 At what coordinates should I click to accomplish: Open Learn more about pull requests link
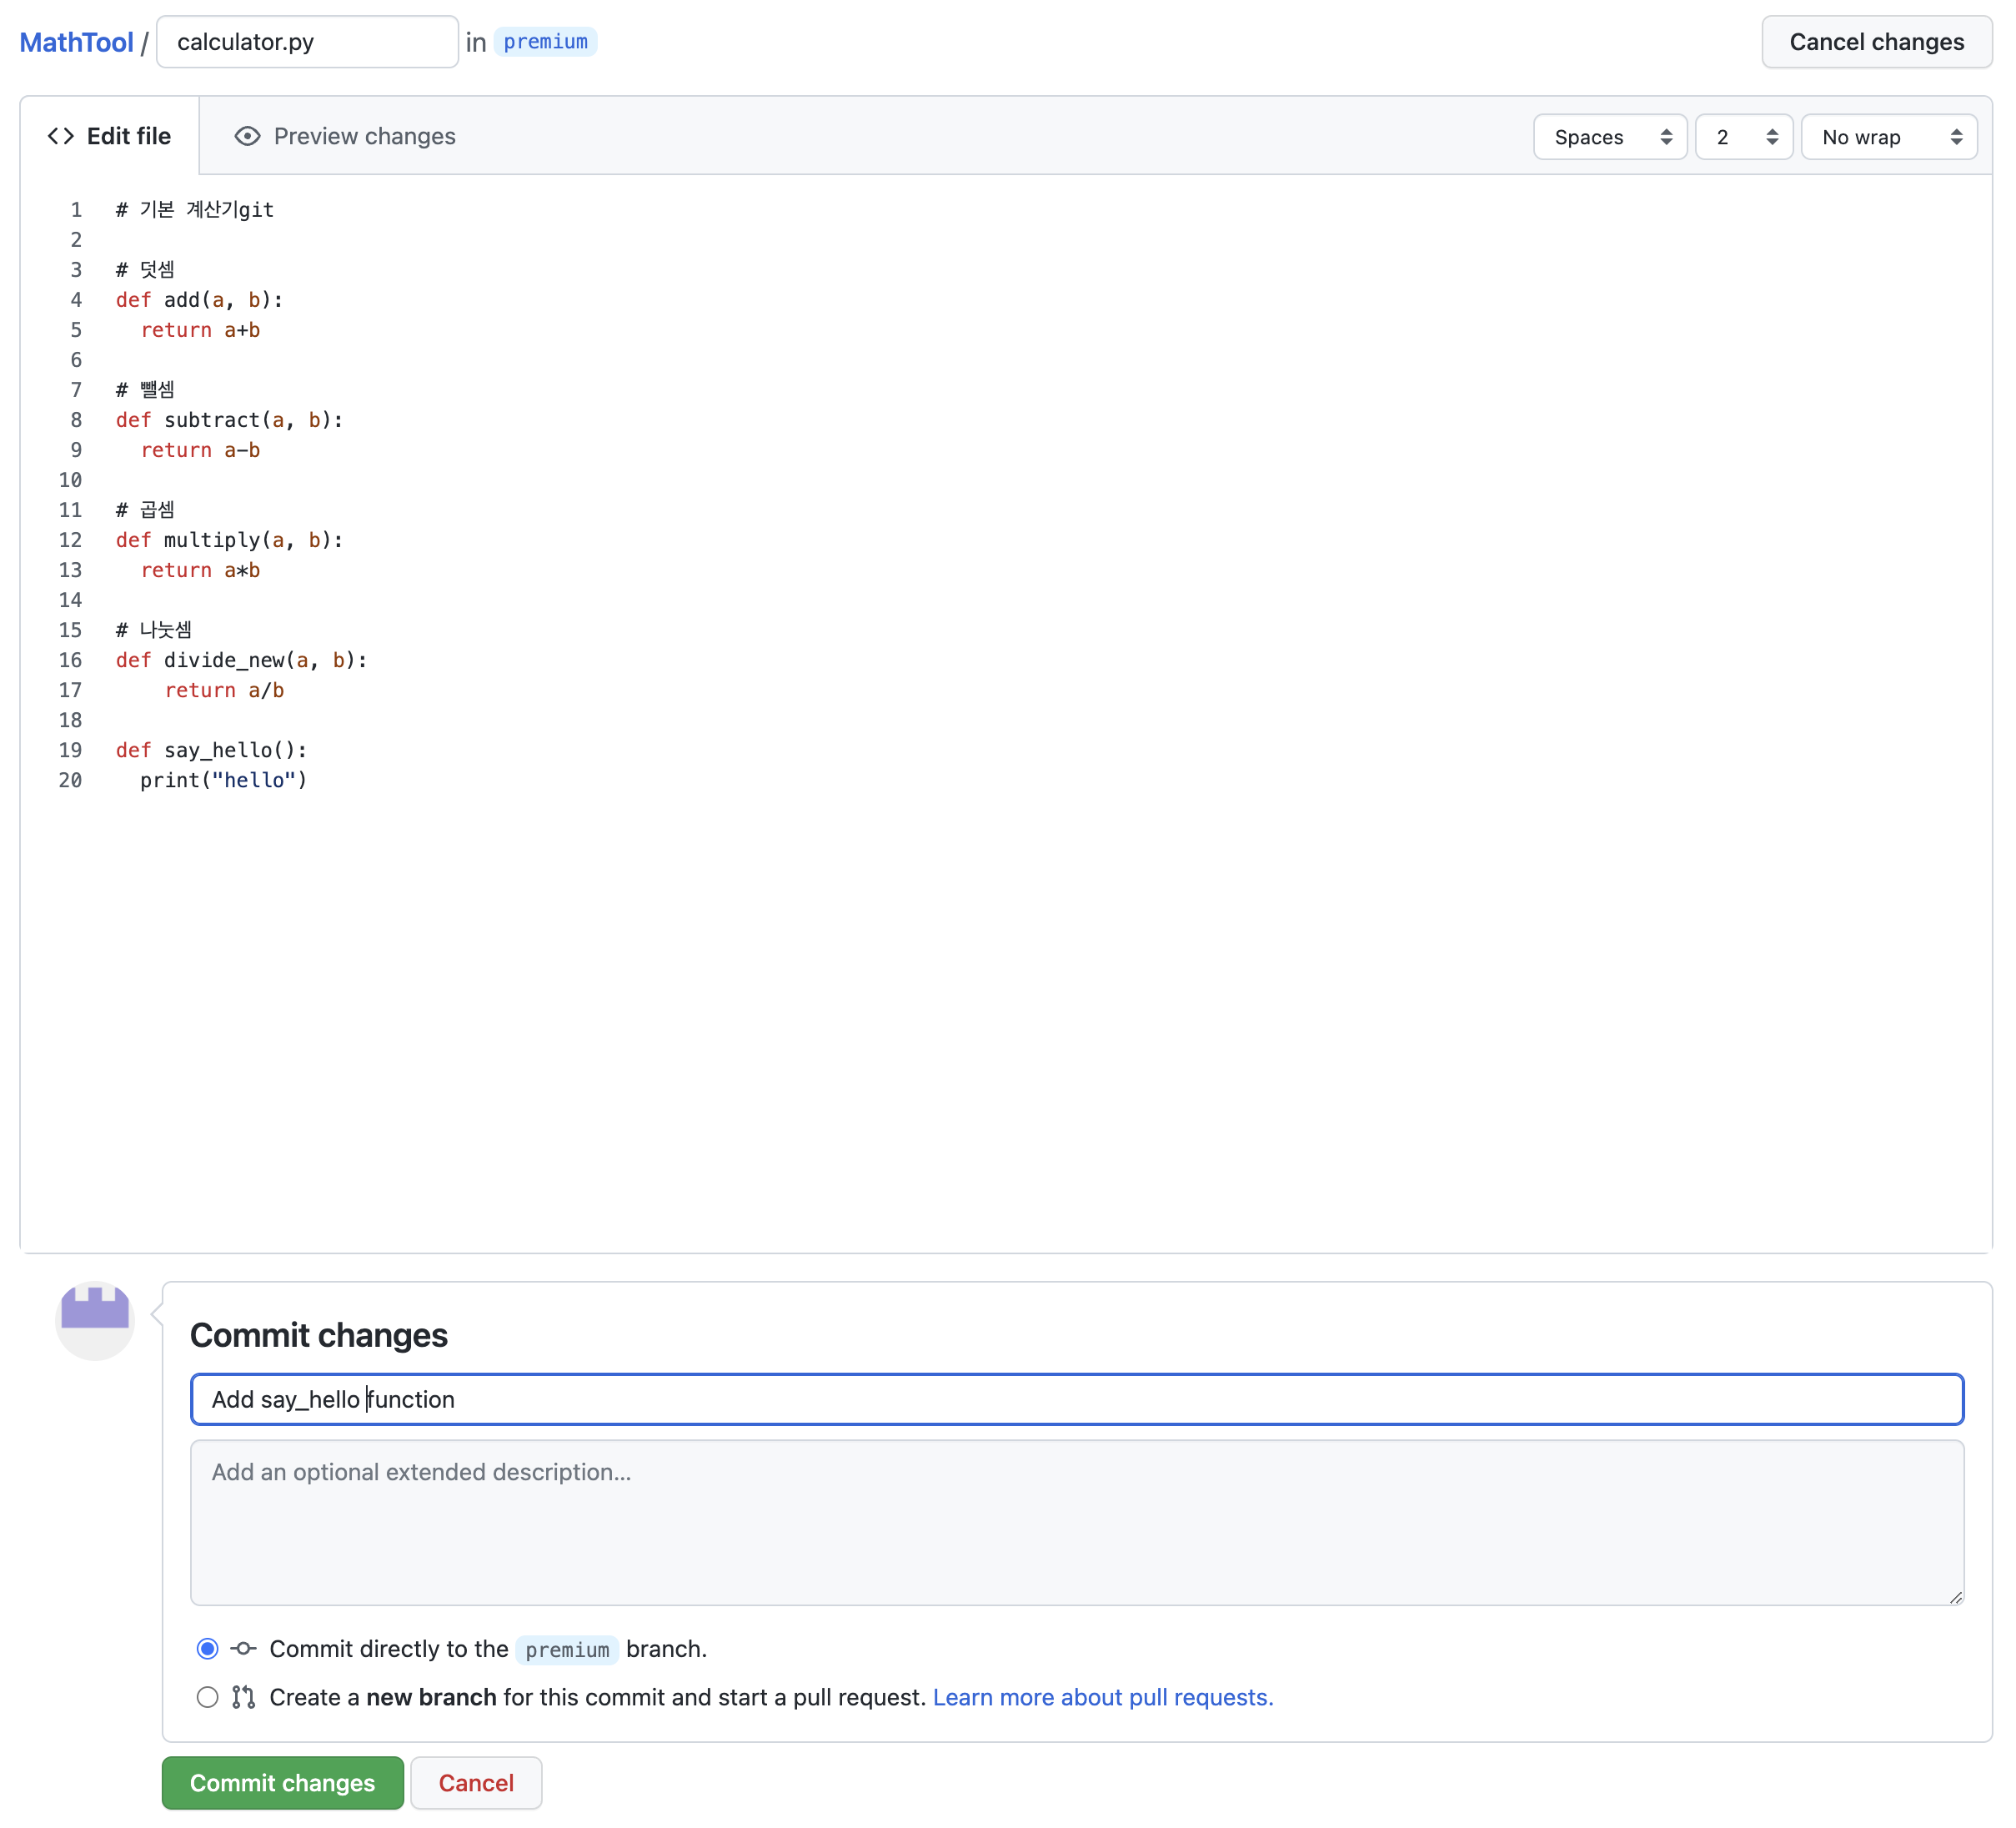coord(1102,1697)
